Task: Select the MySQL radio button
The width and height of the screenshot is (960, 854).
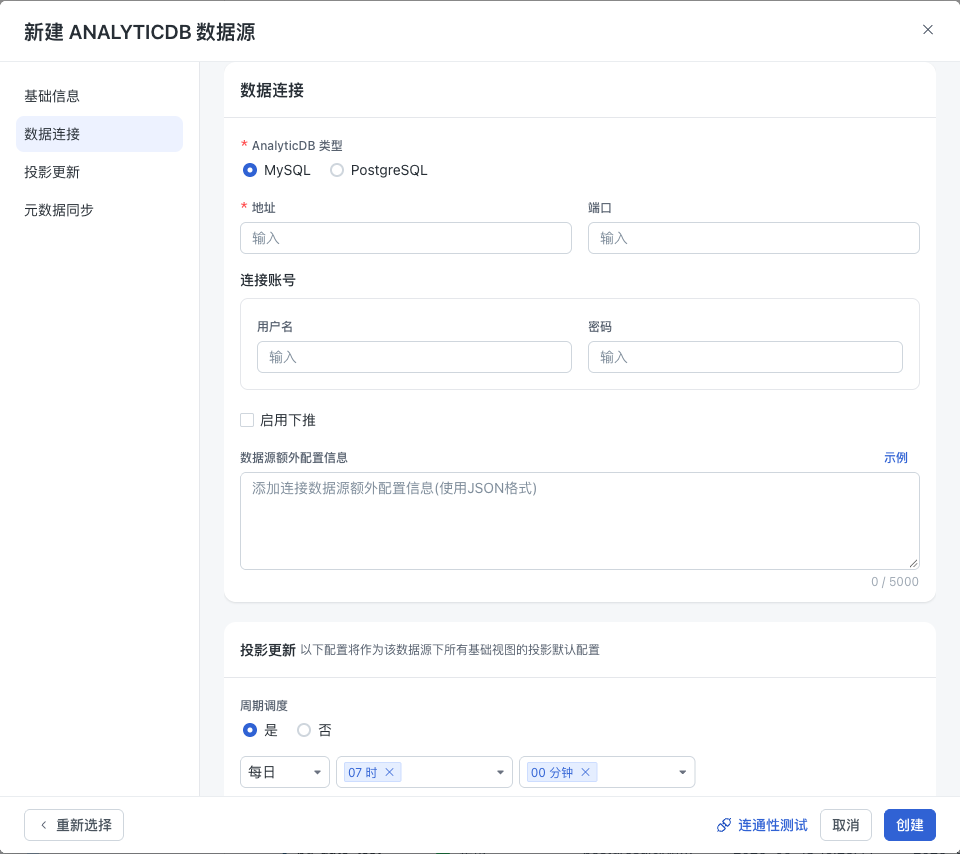Action: 250,170
